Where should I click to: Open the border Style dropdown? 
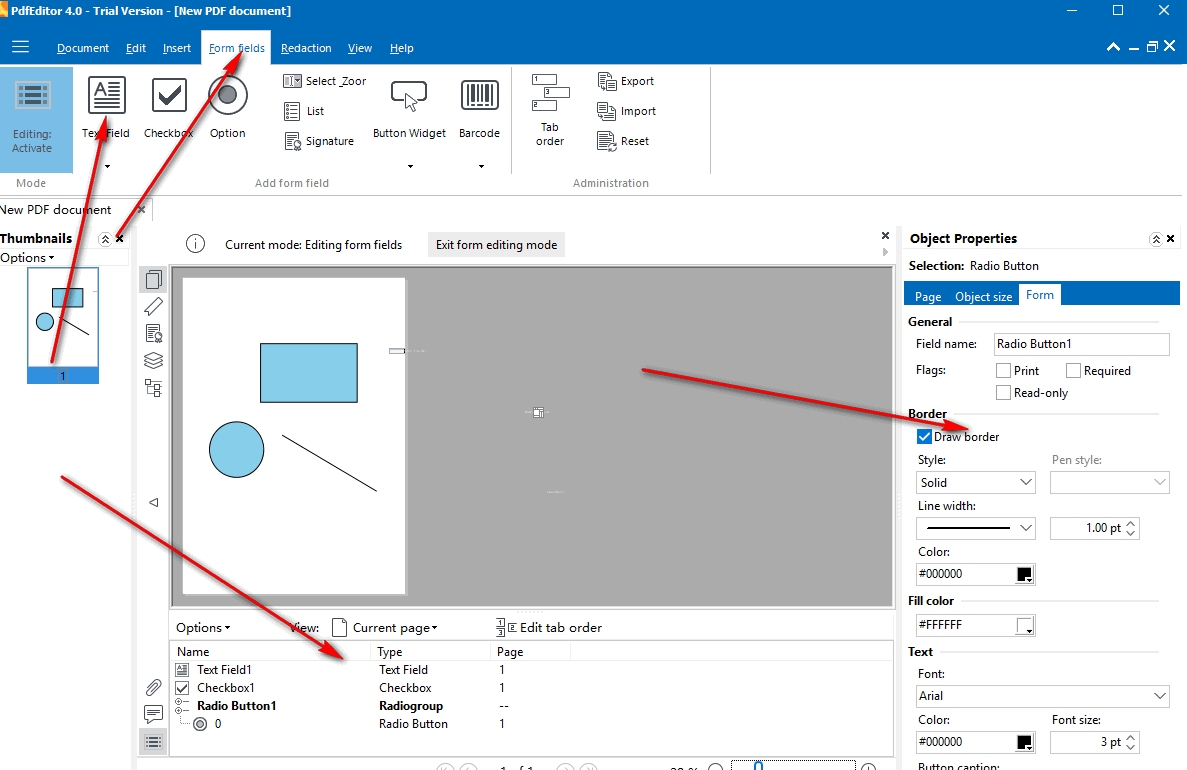(x=976, y=482)
